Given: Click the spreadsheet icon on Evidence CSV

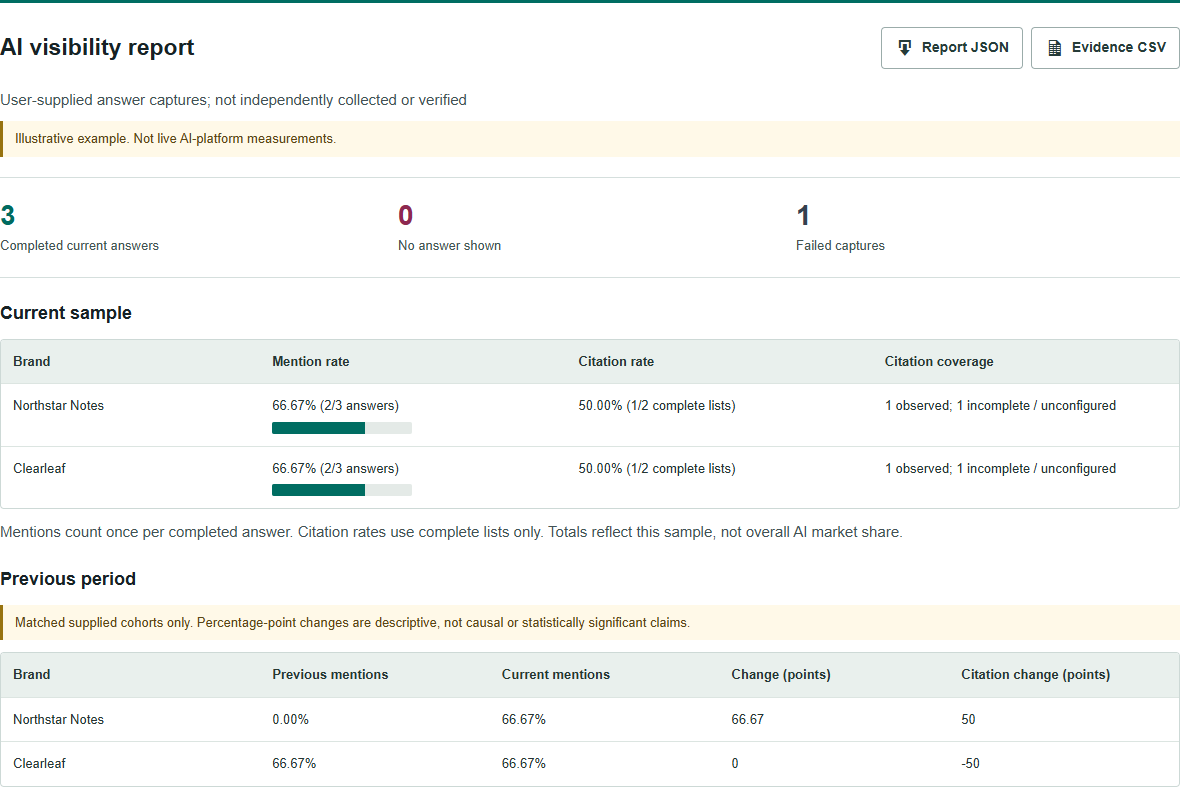Looking at the screenshot, I should 1055,47.
